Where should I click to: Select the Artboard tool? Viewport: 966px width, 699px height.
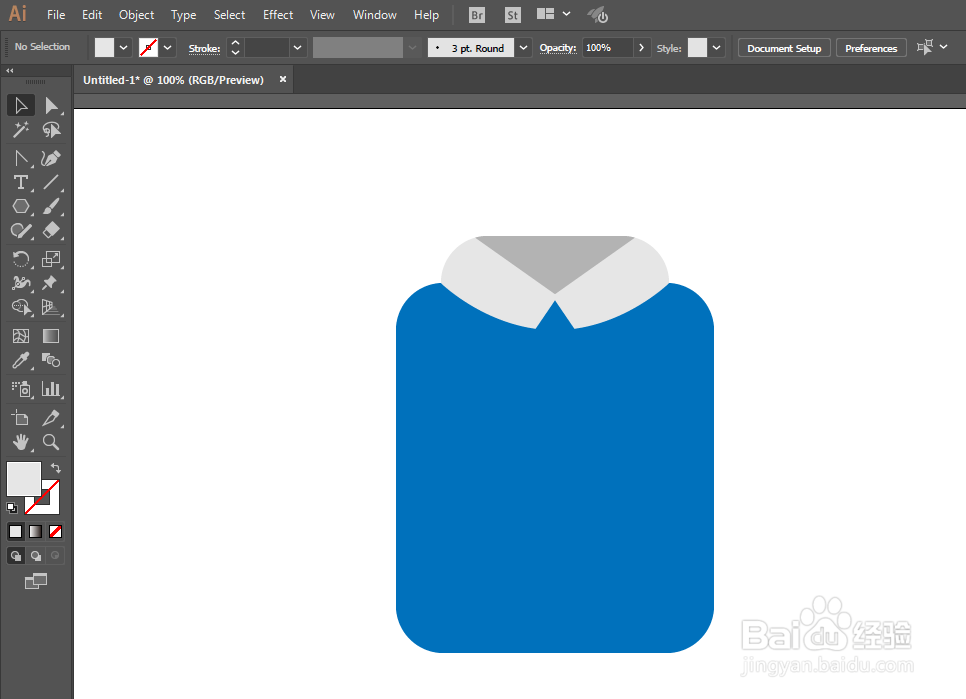pyautogui.click(x=21, y=418)
